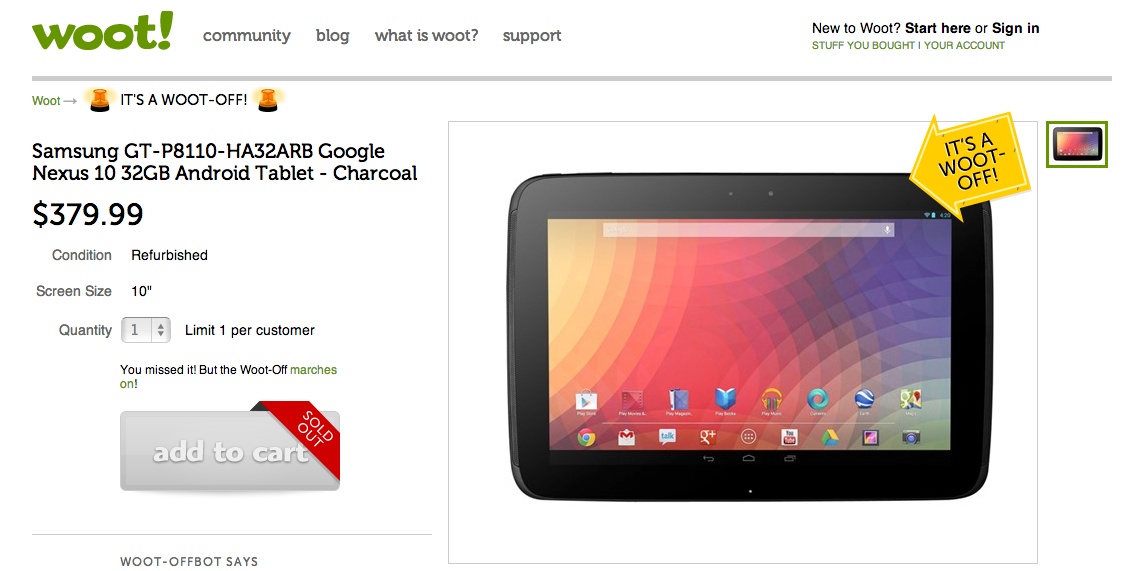1127x571 pixels.
Task: Click the Start here link
Action: pyautogui.click(x=937, y=28)
